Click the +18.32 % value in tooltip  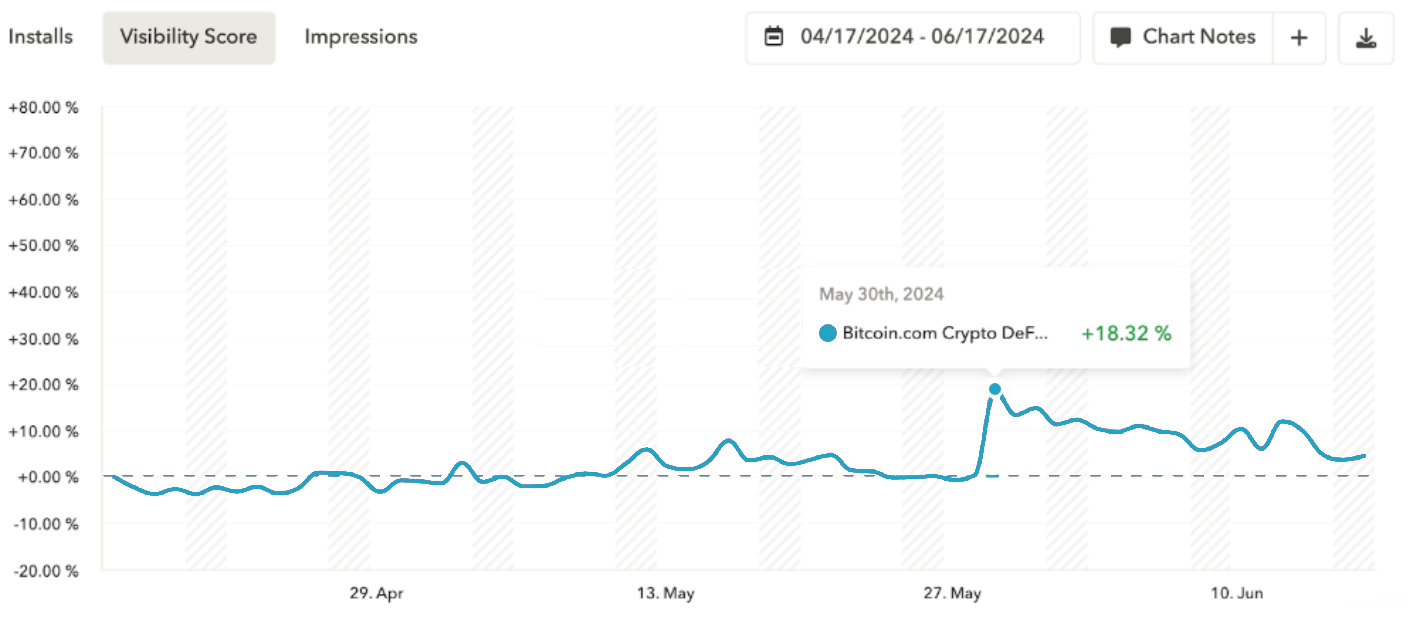(x=1126, y=334)
